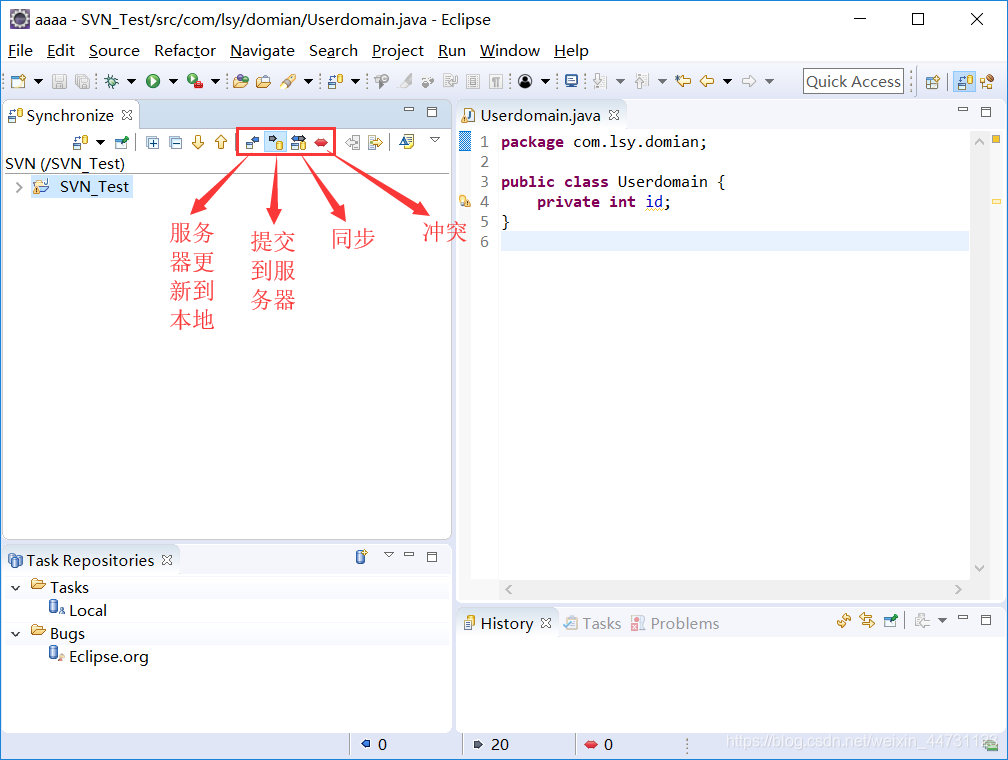Open the Back history dropdown arrow
The width and height of the screenshot is (1008, 760).
pos(728,81)
